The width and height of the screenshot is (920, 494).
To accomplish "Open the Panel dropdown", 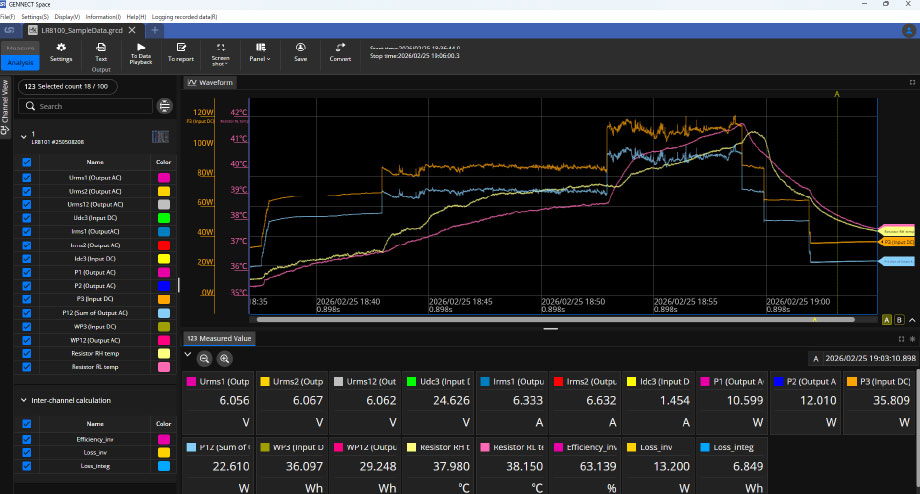I will click(260, 52).
